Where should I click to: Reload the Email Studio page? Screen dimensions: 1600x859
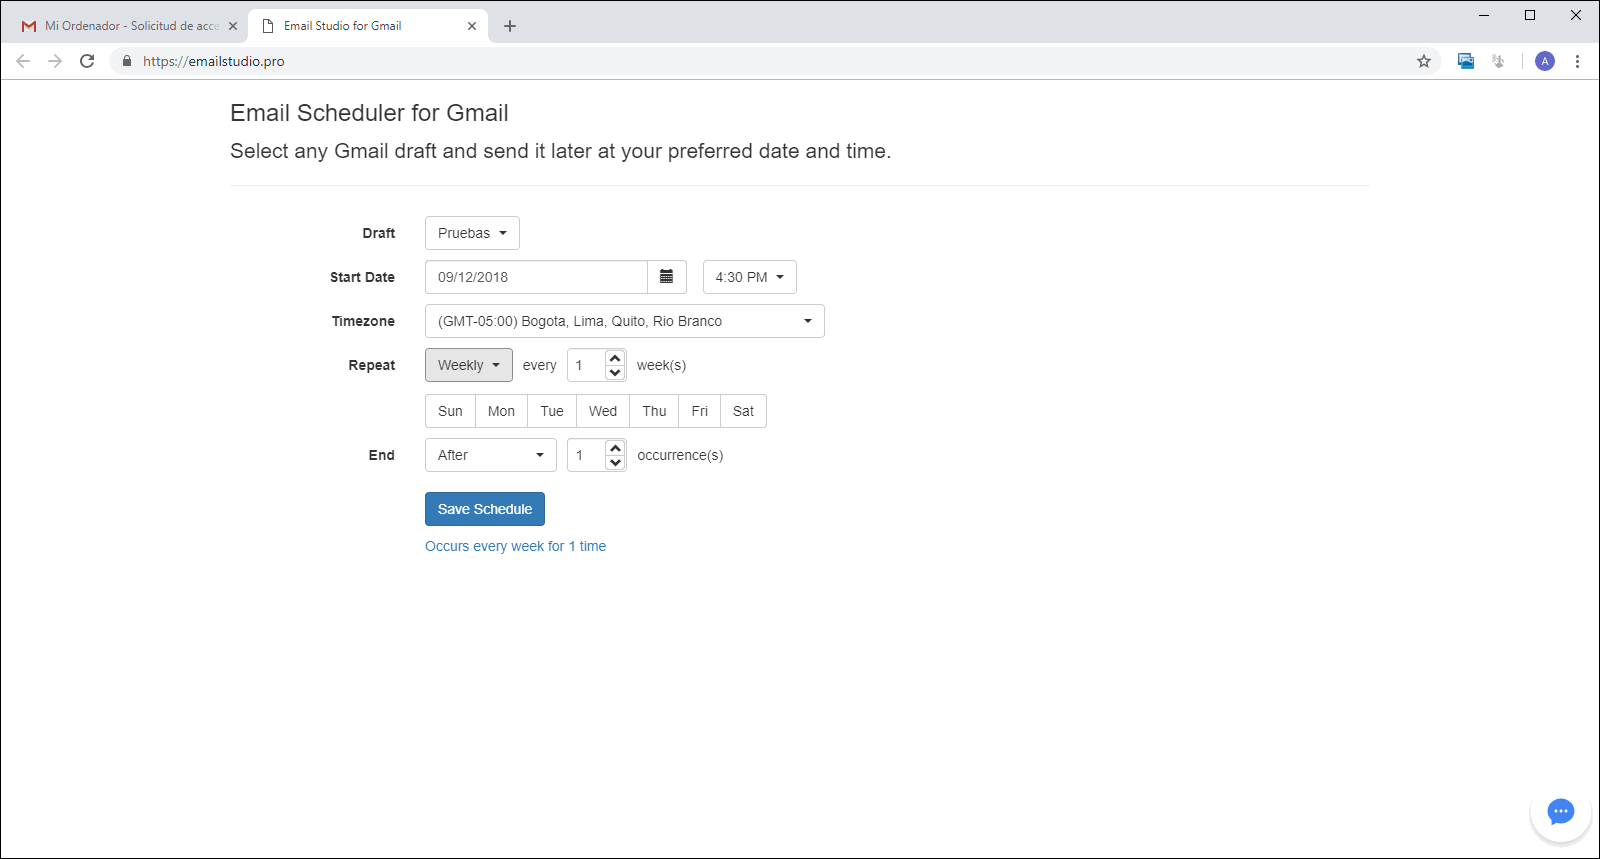pos(87,61)
